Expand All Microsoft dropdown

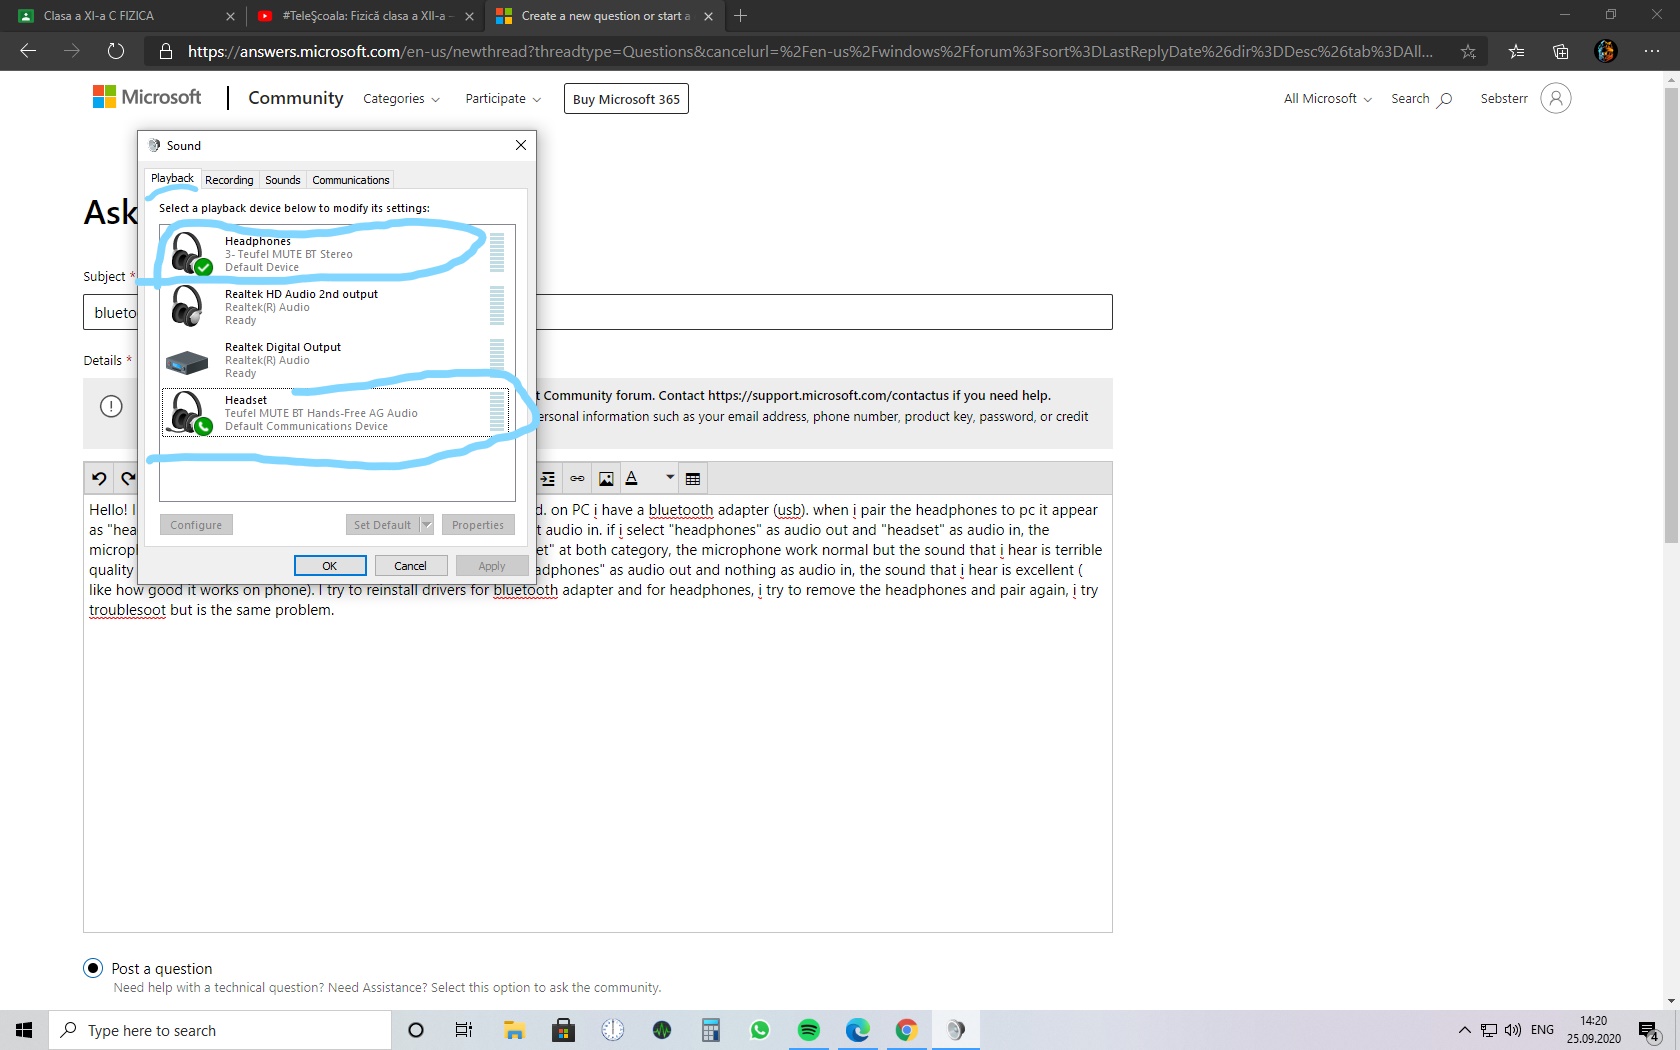tap(1328, 99)
